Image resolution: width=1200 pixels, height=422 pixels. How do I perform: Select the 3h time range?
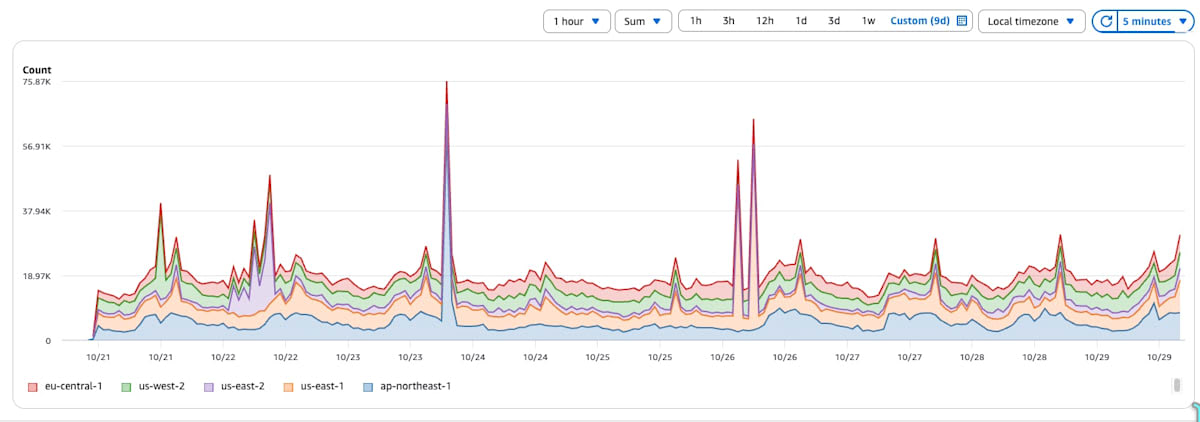pos(729,21)
